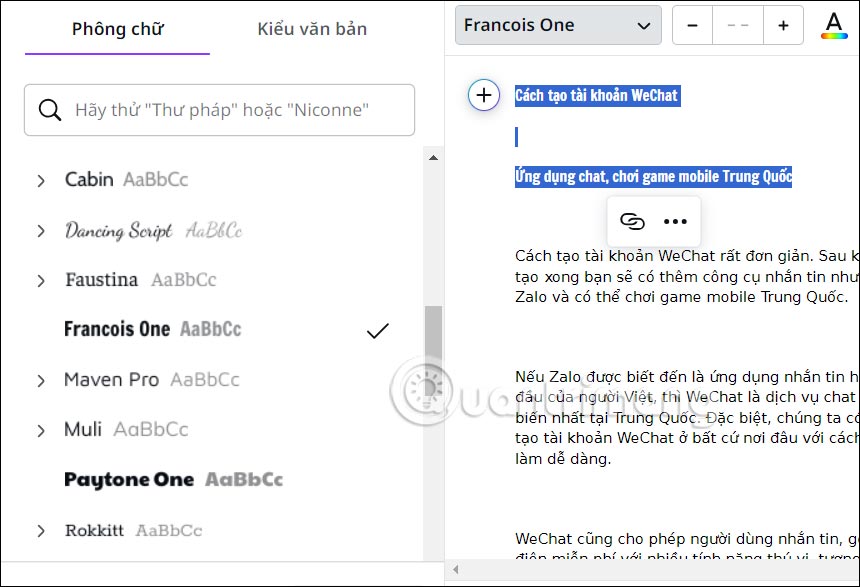Switch to the Phông chữ tab
Viewport: 860px width, 587px height.
tap(117, 30)
